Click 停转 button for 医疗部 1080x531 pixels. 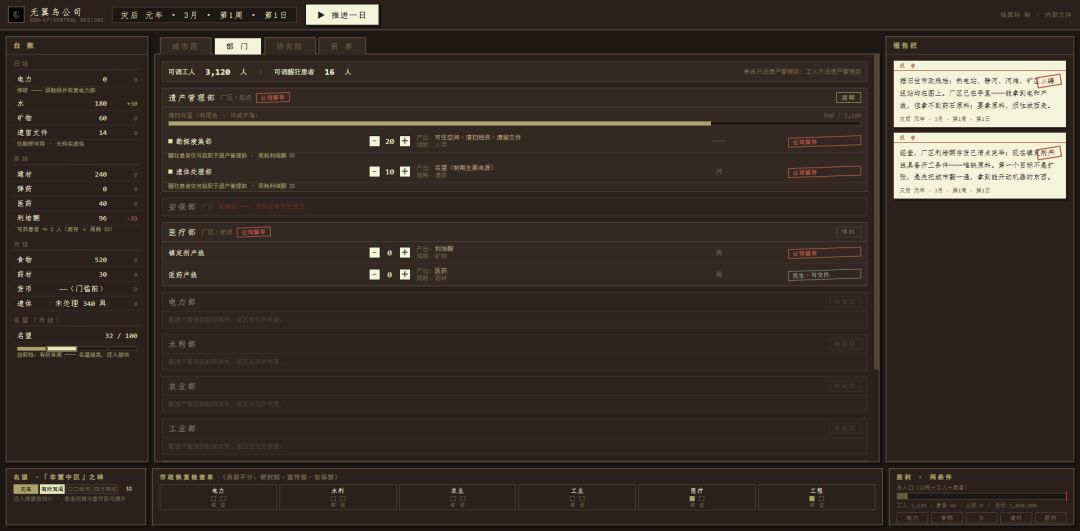[849, 232]
